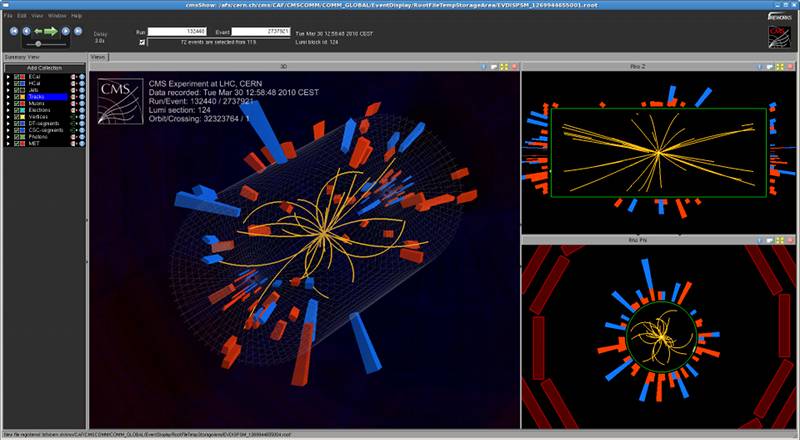The image size is (800, 440).
Task: Maximize the Rho Phi view
Action: (x=780, y=239)
